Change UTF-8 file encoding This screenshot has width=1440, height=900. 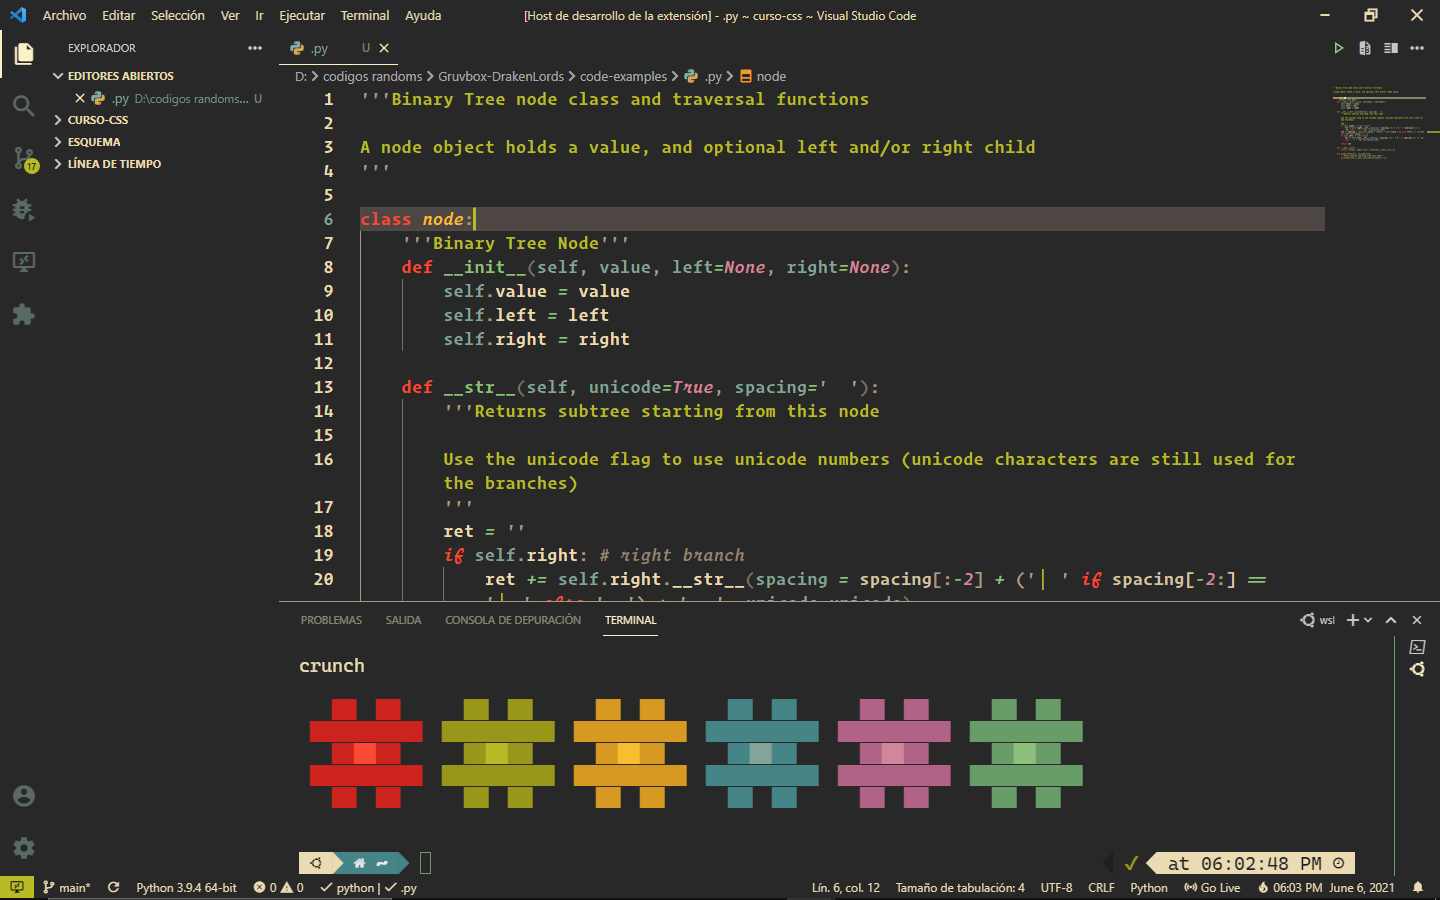point(1056,887)
